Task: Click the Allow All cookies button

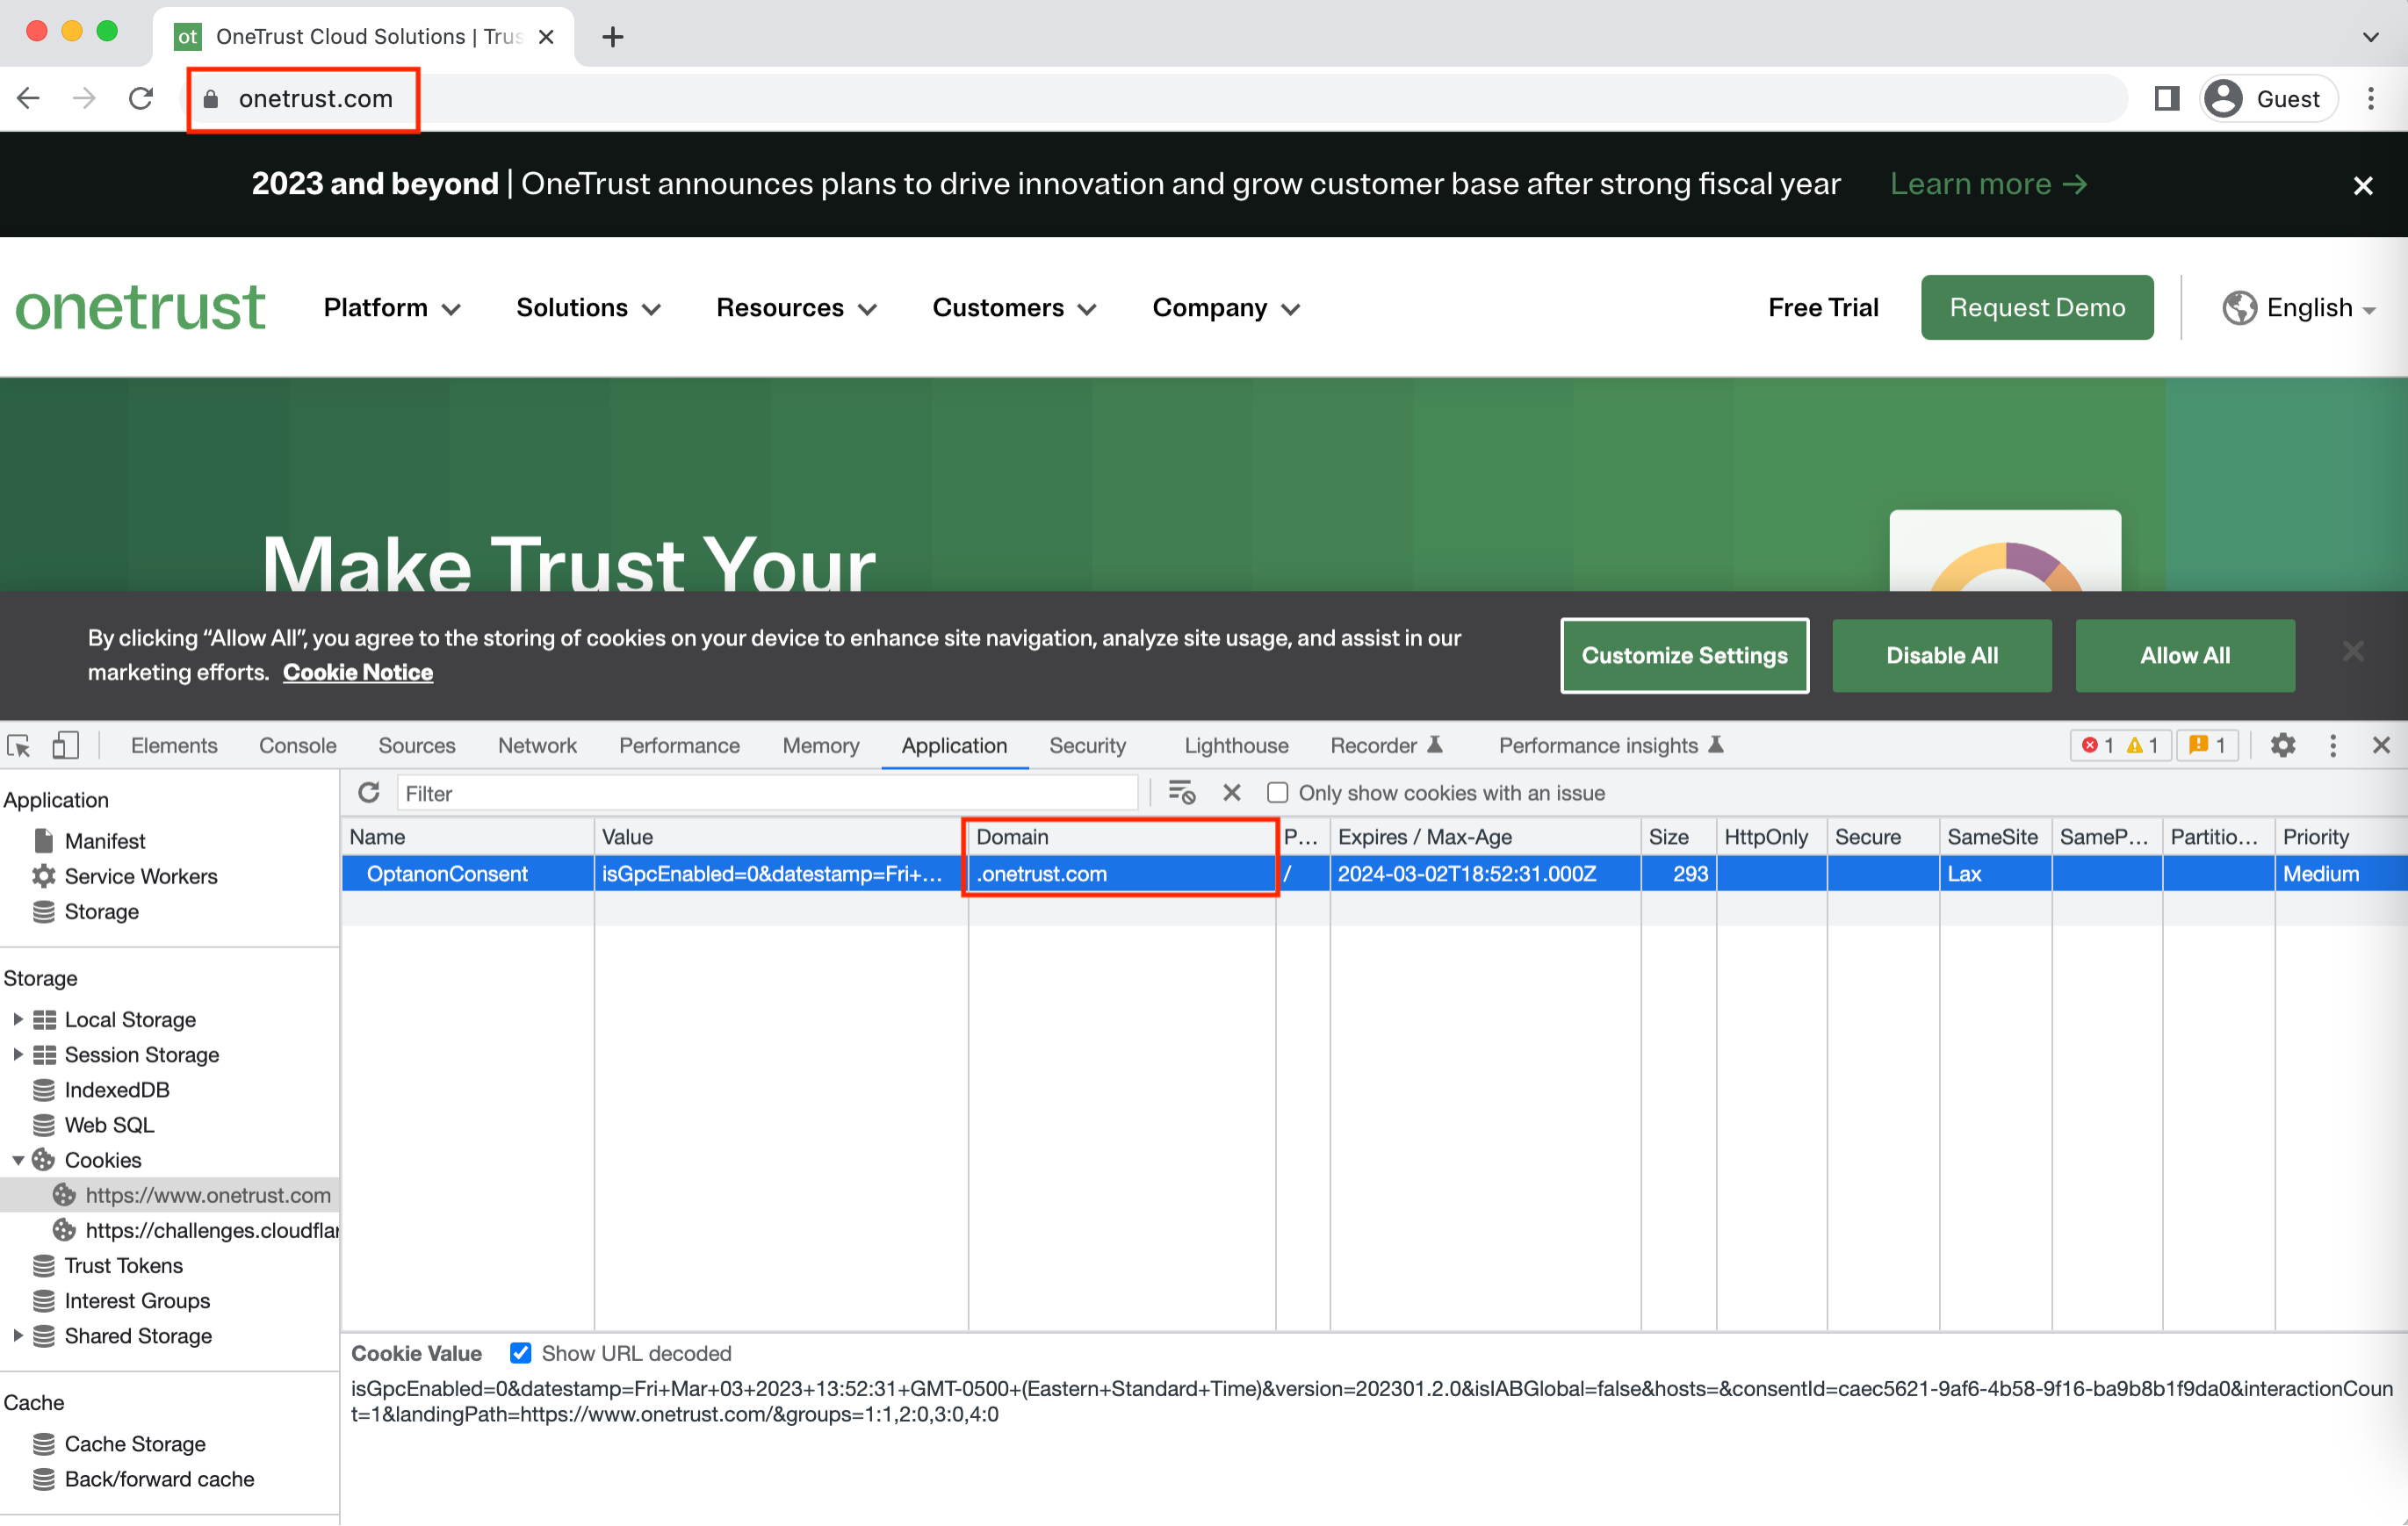Action: point(2184,655)
